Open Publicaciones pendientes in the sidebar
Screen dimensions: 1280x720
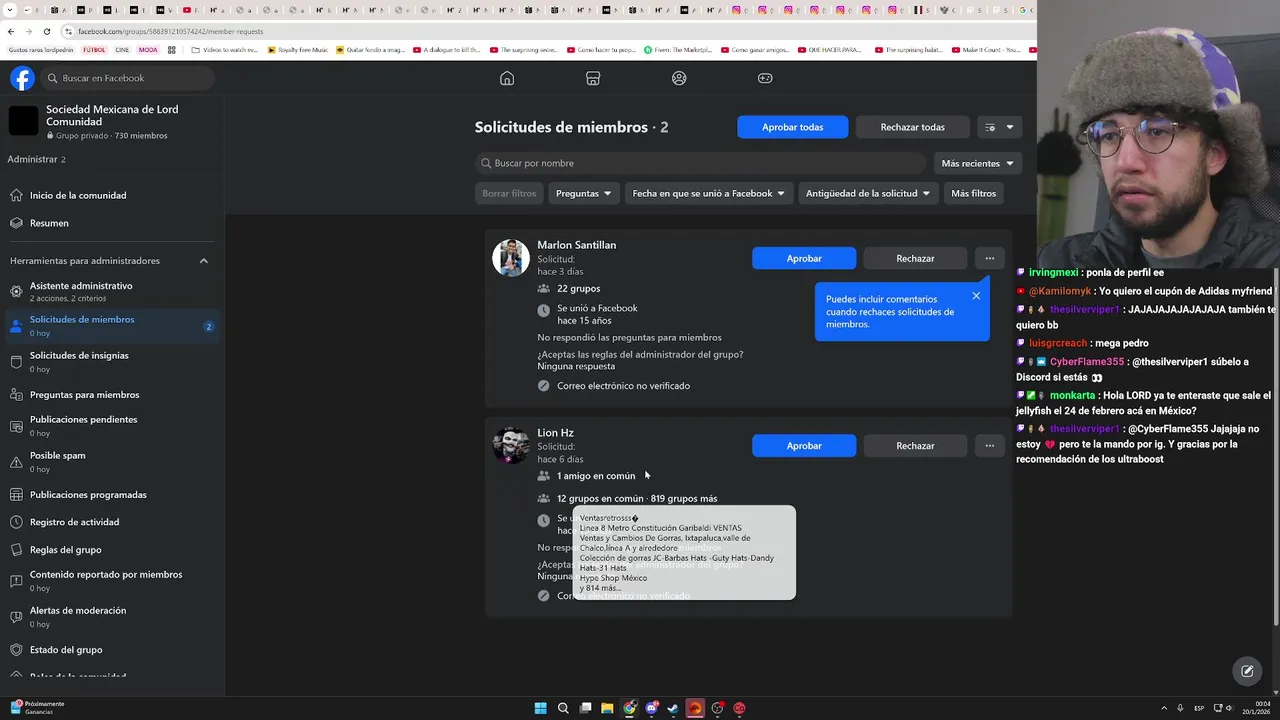point(112,425)
